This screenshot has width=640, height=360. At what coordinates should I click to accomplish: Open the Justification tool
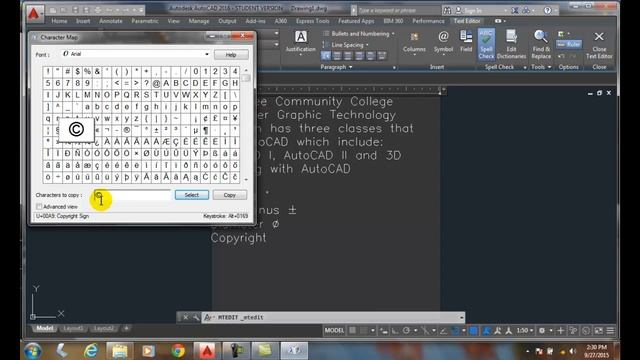pos(301,42)
